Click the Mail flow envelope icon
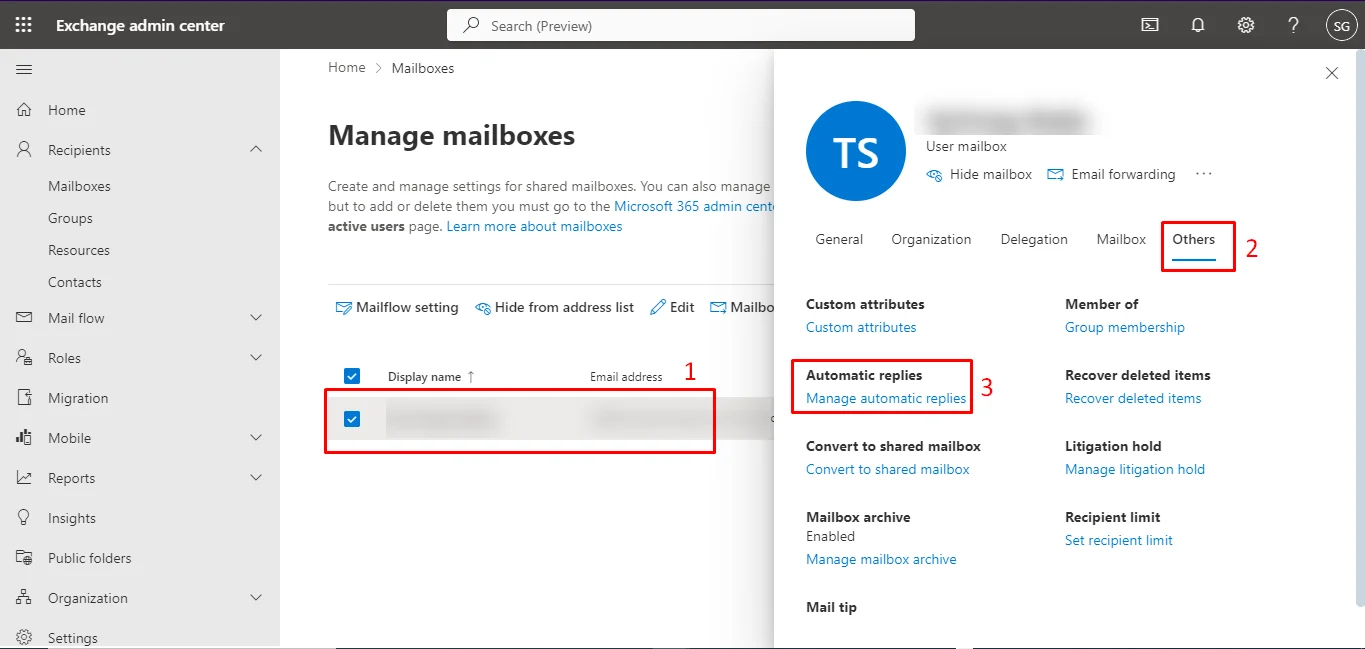This screenshot has height=649, width=1365. pos(25,318)
